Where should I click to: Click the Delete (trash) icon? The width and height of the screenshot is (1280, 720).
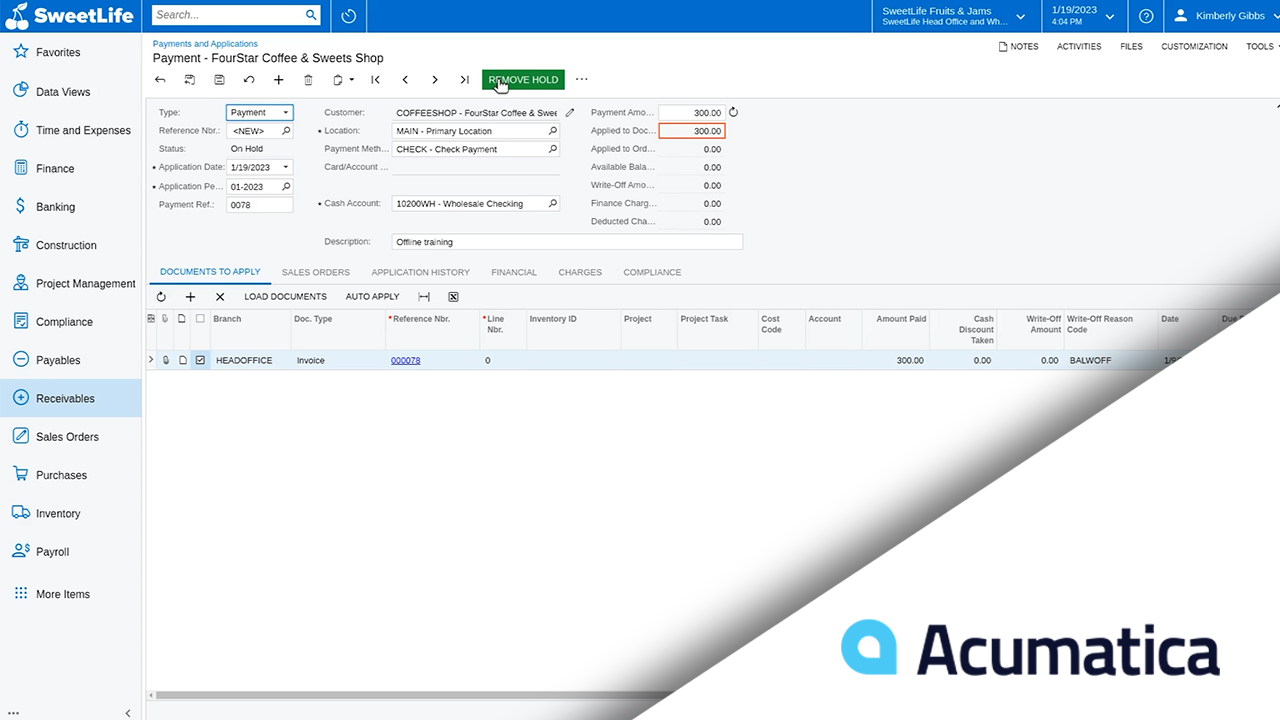308,80
